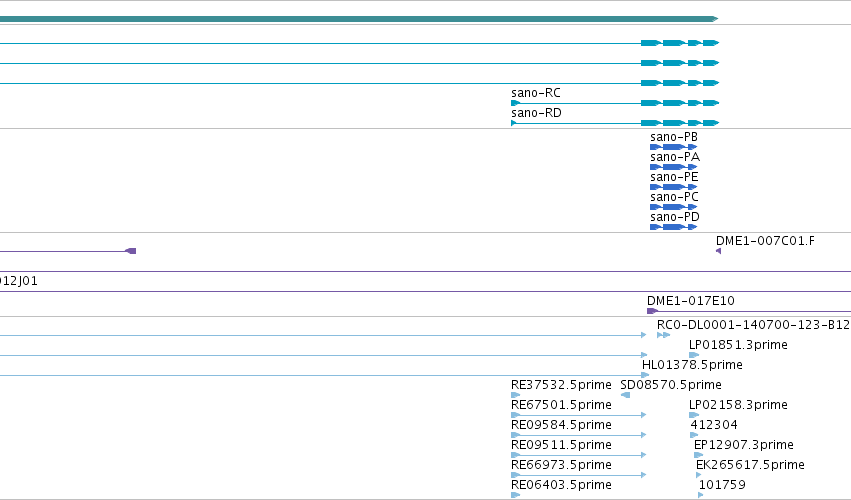Click the arrow glyph under RE37532.5prime
The height and width of the screenshot is (500, 851).
[x=516, y=395]
